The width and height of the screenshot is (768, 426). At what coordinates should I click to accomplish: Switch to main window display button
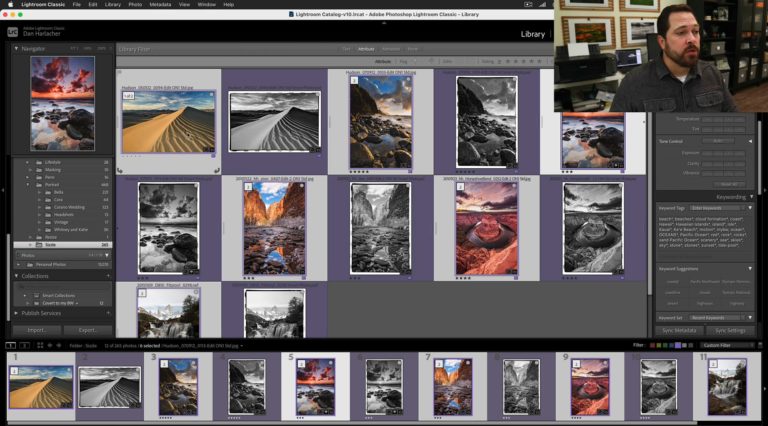pos(10,346)
